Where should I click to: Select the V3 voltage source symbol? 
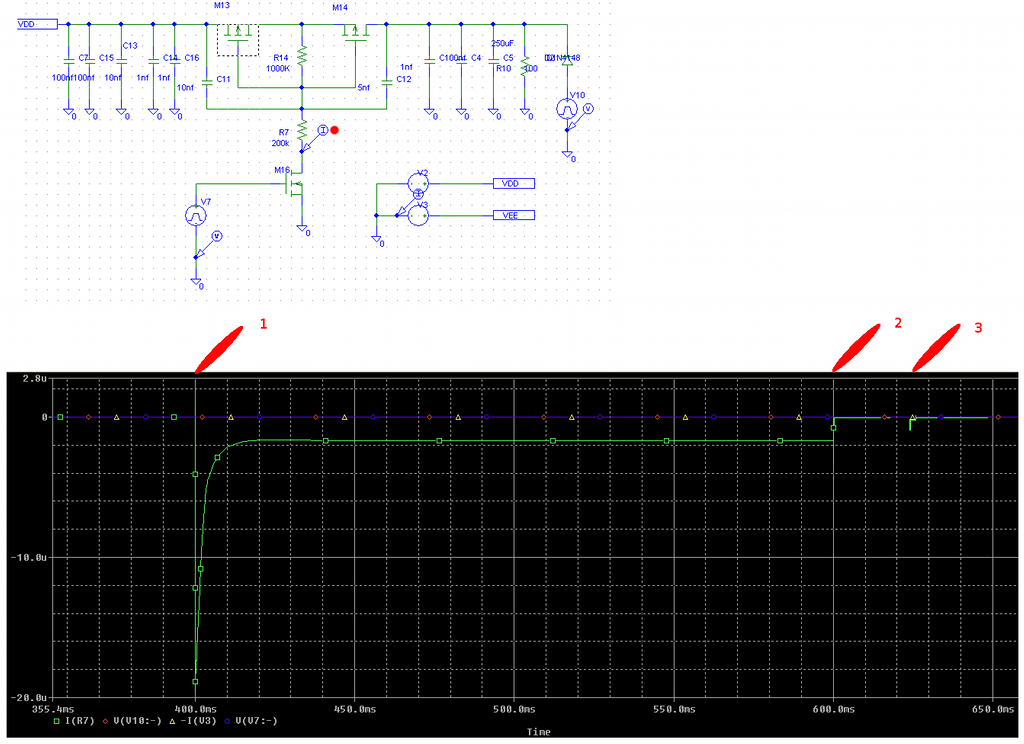(418, 216)
